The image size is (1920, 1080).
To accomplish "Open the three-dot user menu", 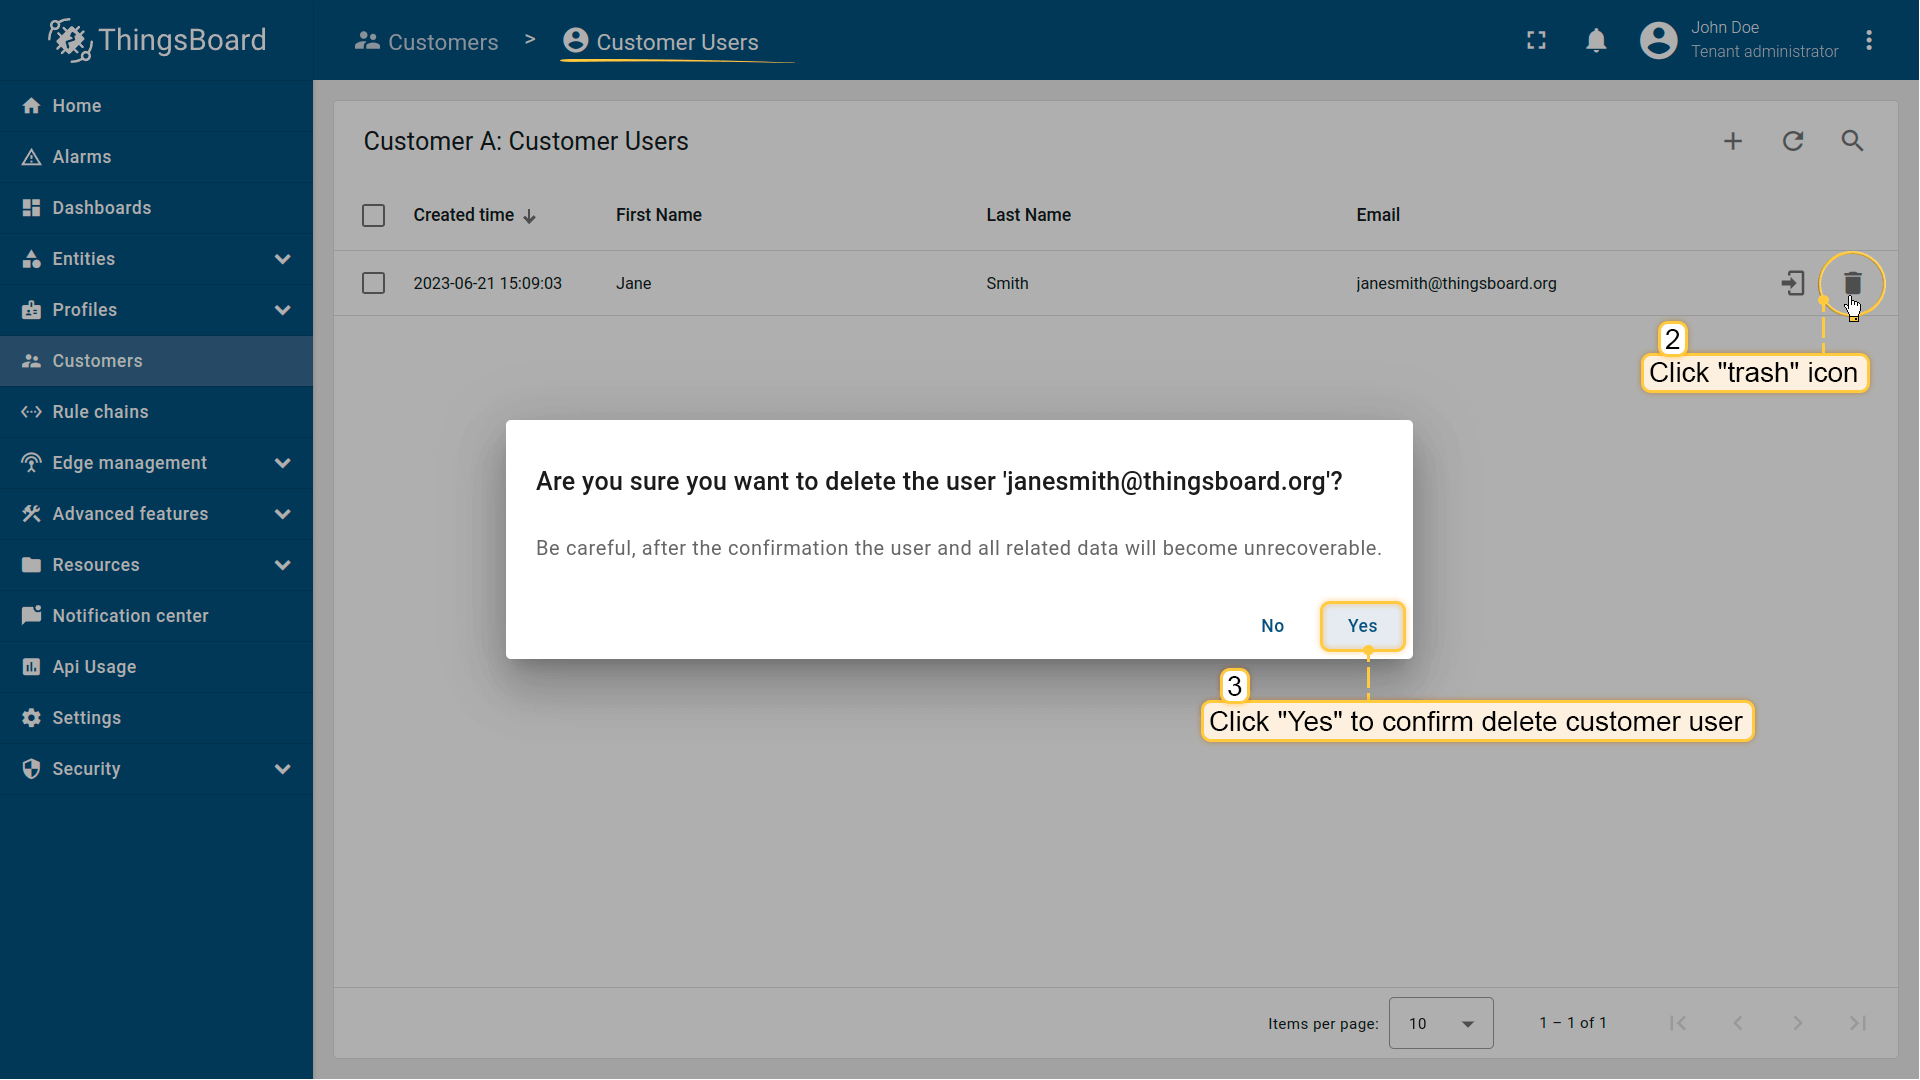I will [1869, 40].
